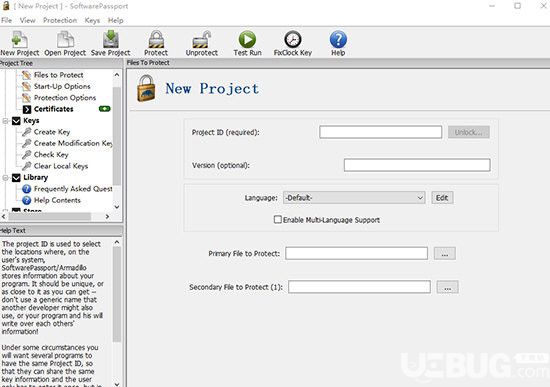Click the blue Help question icon in toolbar
The image size is (550, 387).
coord(338,39)
